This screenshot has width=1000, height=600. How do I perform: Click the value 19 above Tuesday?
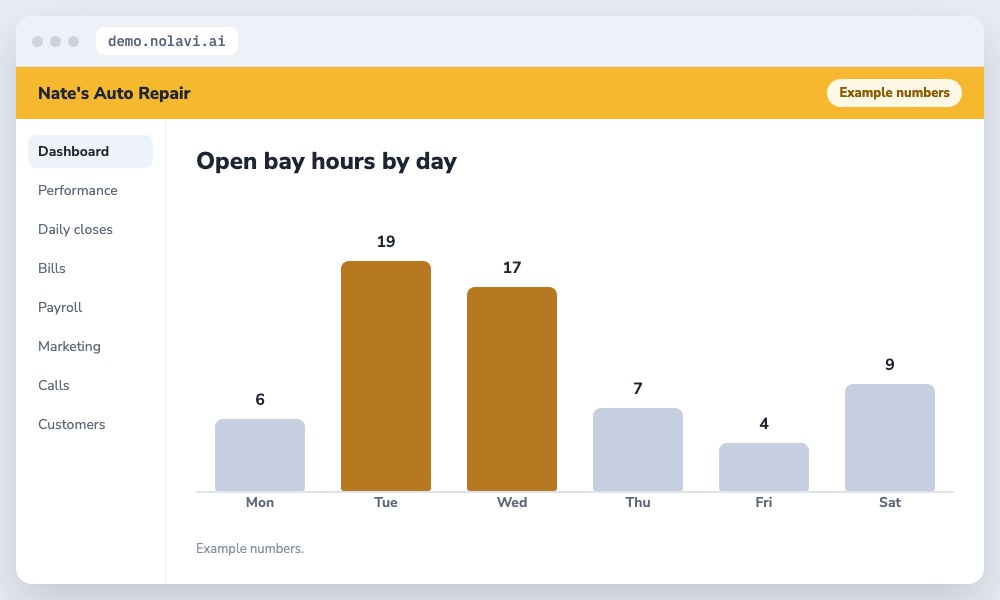[386, 242]
